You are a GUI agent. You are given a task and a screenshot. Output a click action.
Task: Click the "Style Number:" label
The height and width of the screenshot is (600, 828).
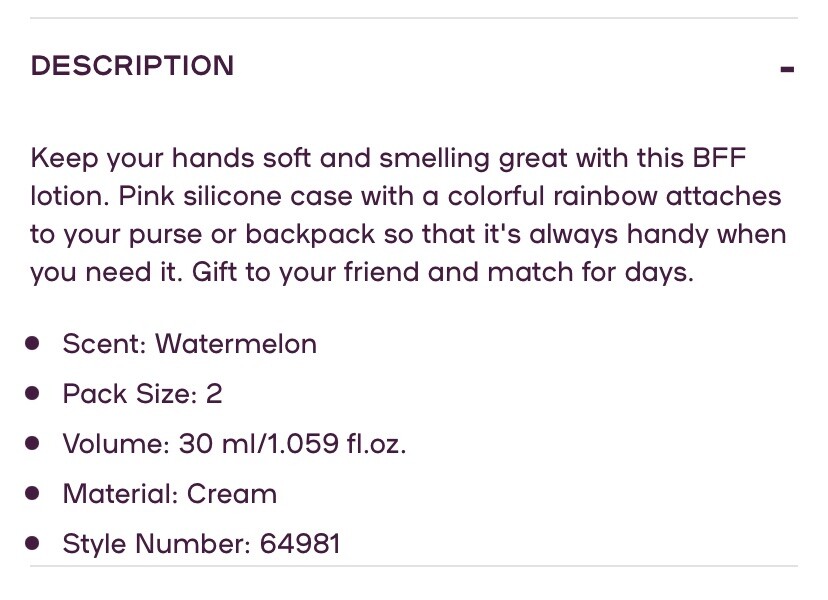point(157,544)
